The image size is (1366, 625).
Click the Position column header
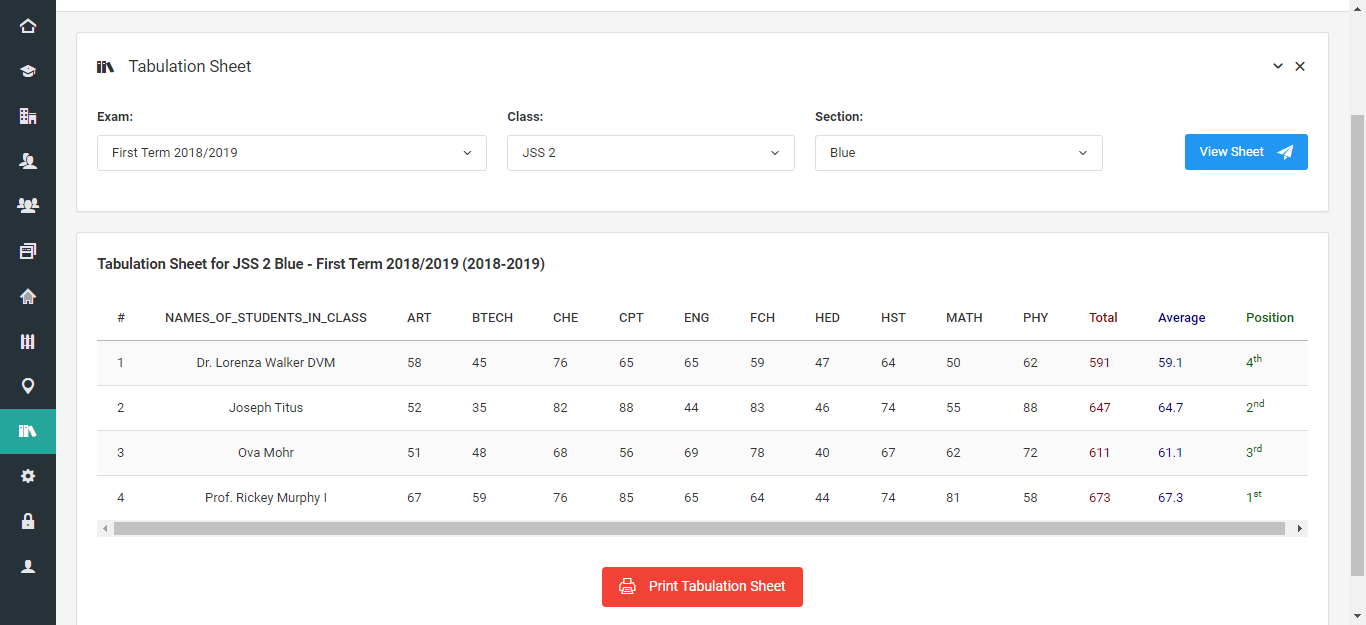1270,318
